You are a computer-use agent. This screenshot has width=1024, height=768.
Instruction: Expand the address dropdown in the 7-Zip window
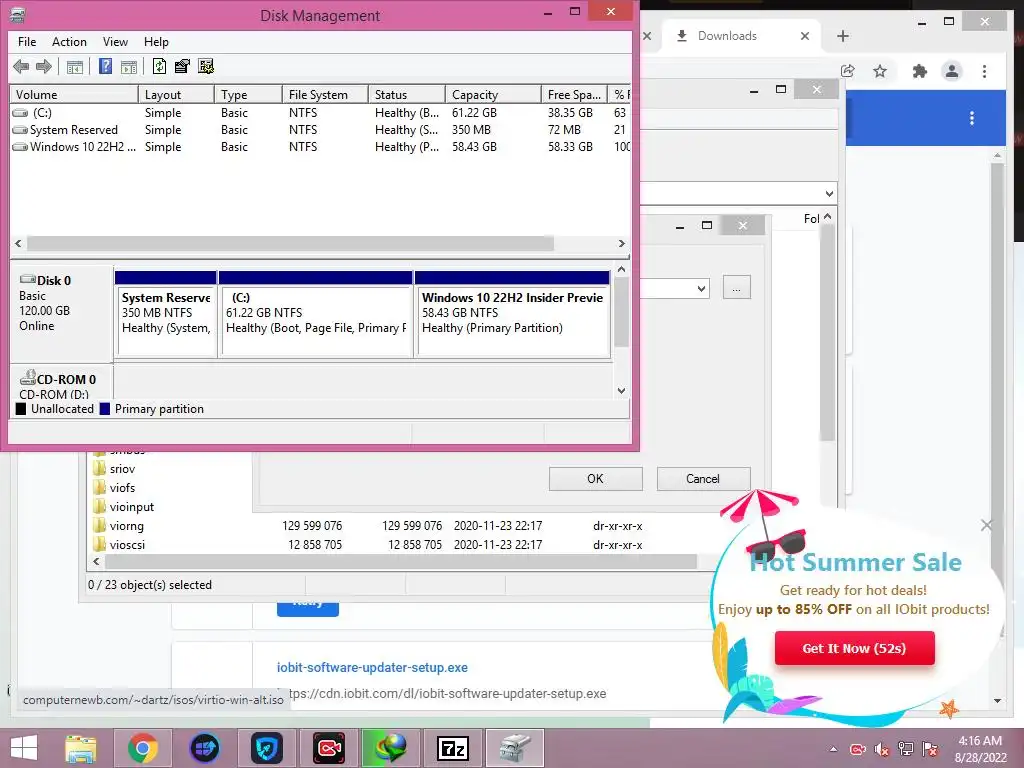coord(829,194)
